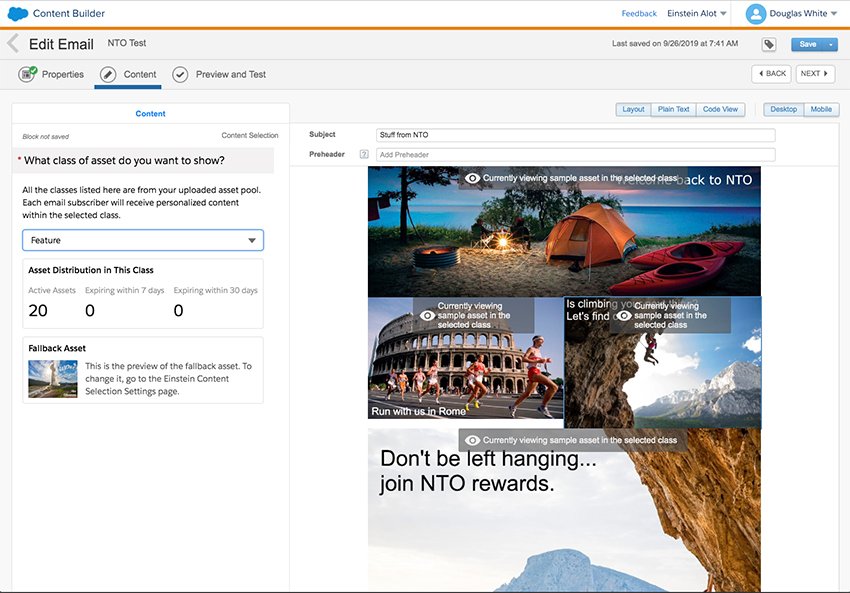Click the tag icon next to Save
Viewport: 850px width, 593px height.
pyautogui.click(x=767, y=45)
